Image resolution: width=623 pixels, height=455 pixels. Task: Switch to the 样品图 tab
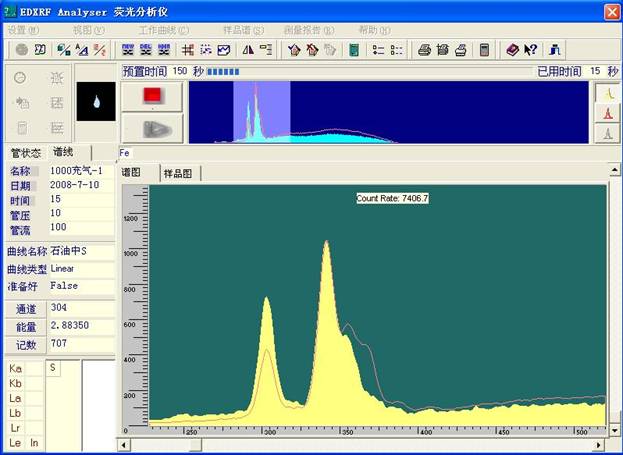[178, 173]
